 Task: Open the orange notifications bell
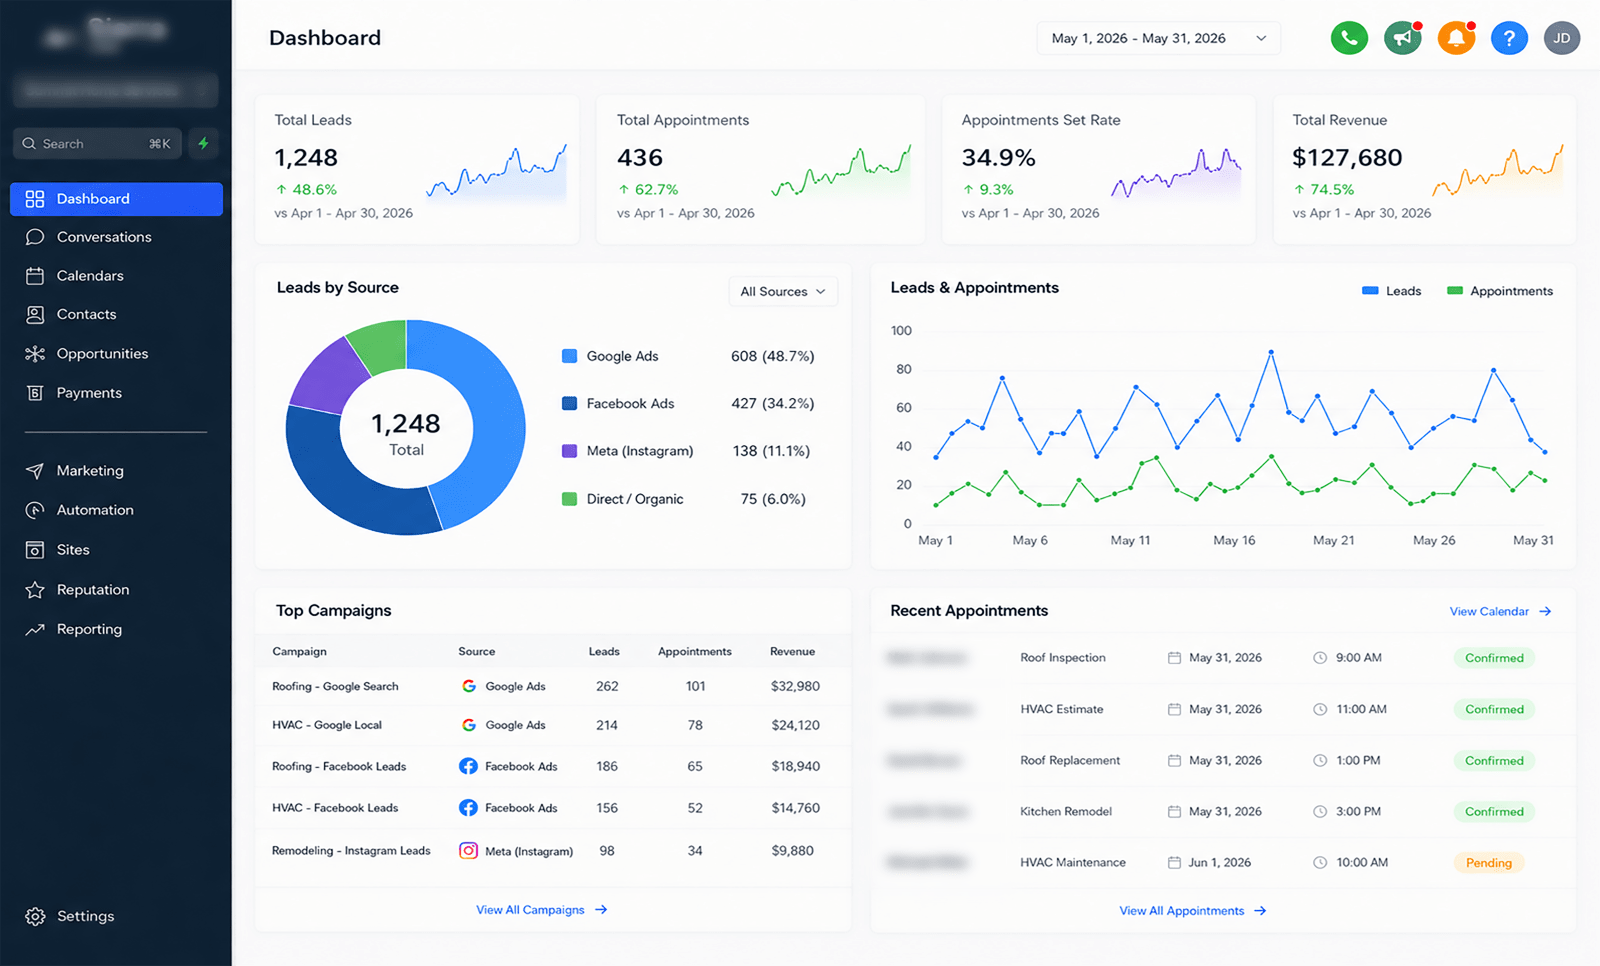1456,38
